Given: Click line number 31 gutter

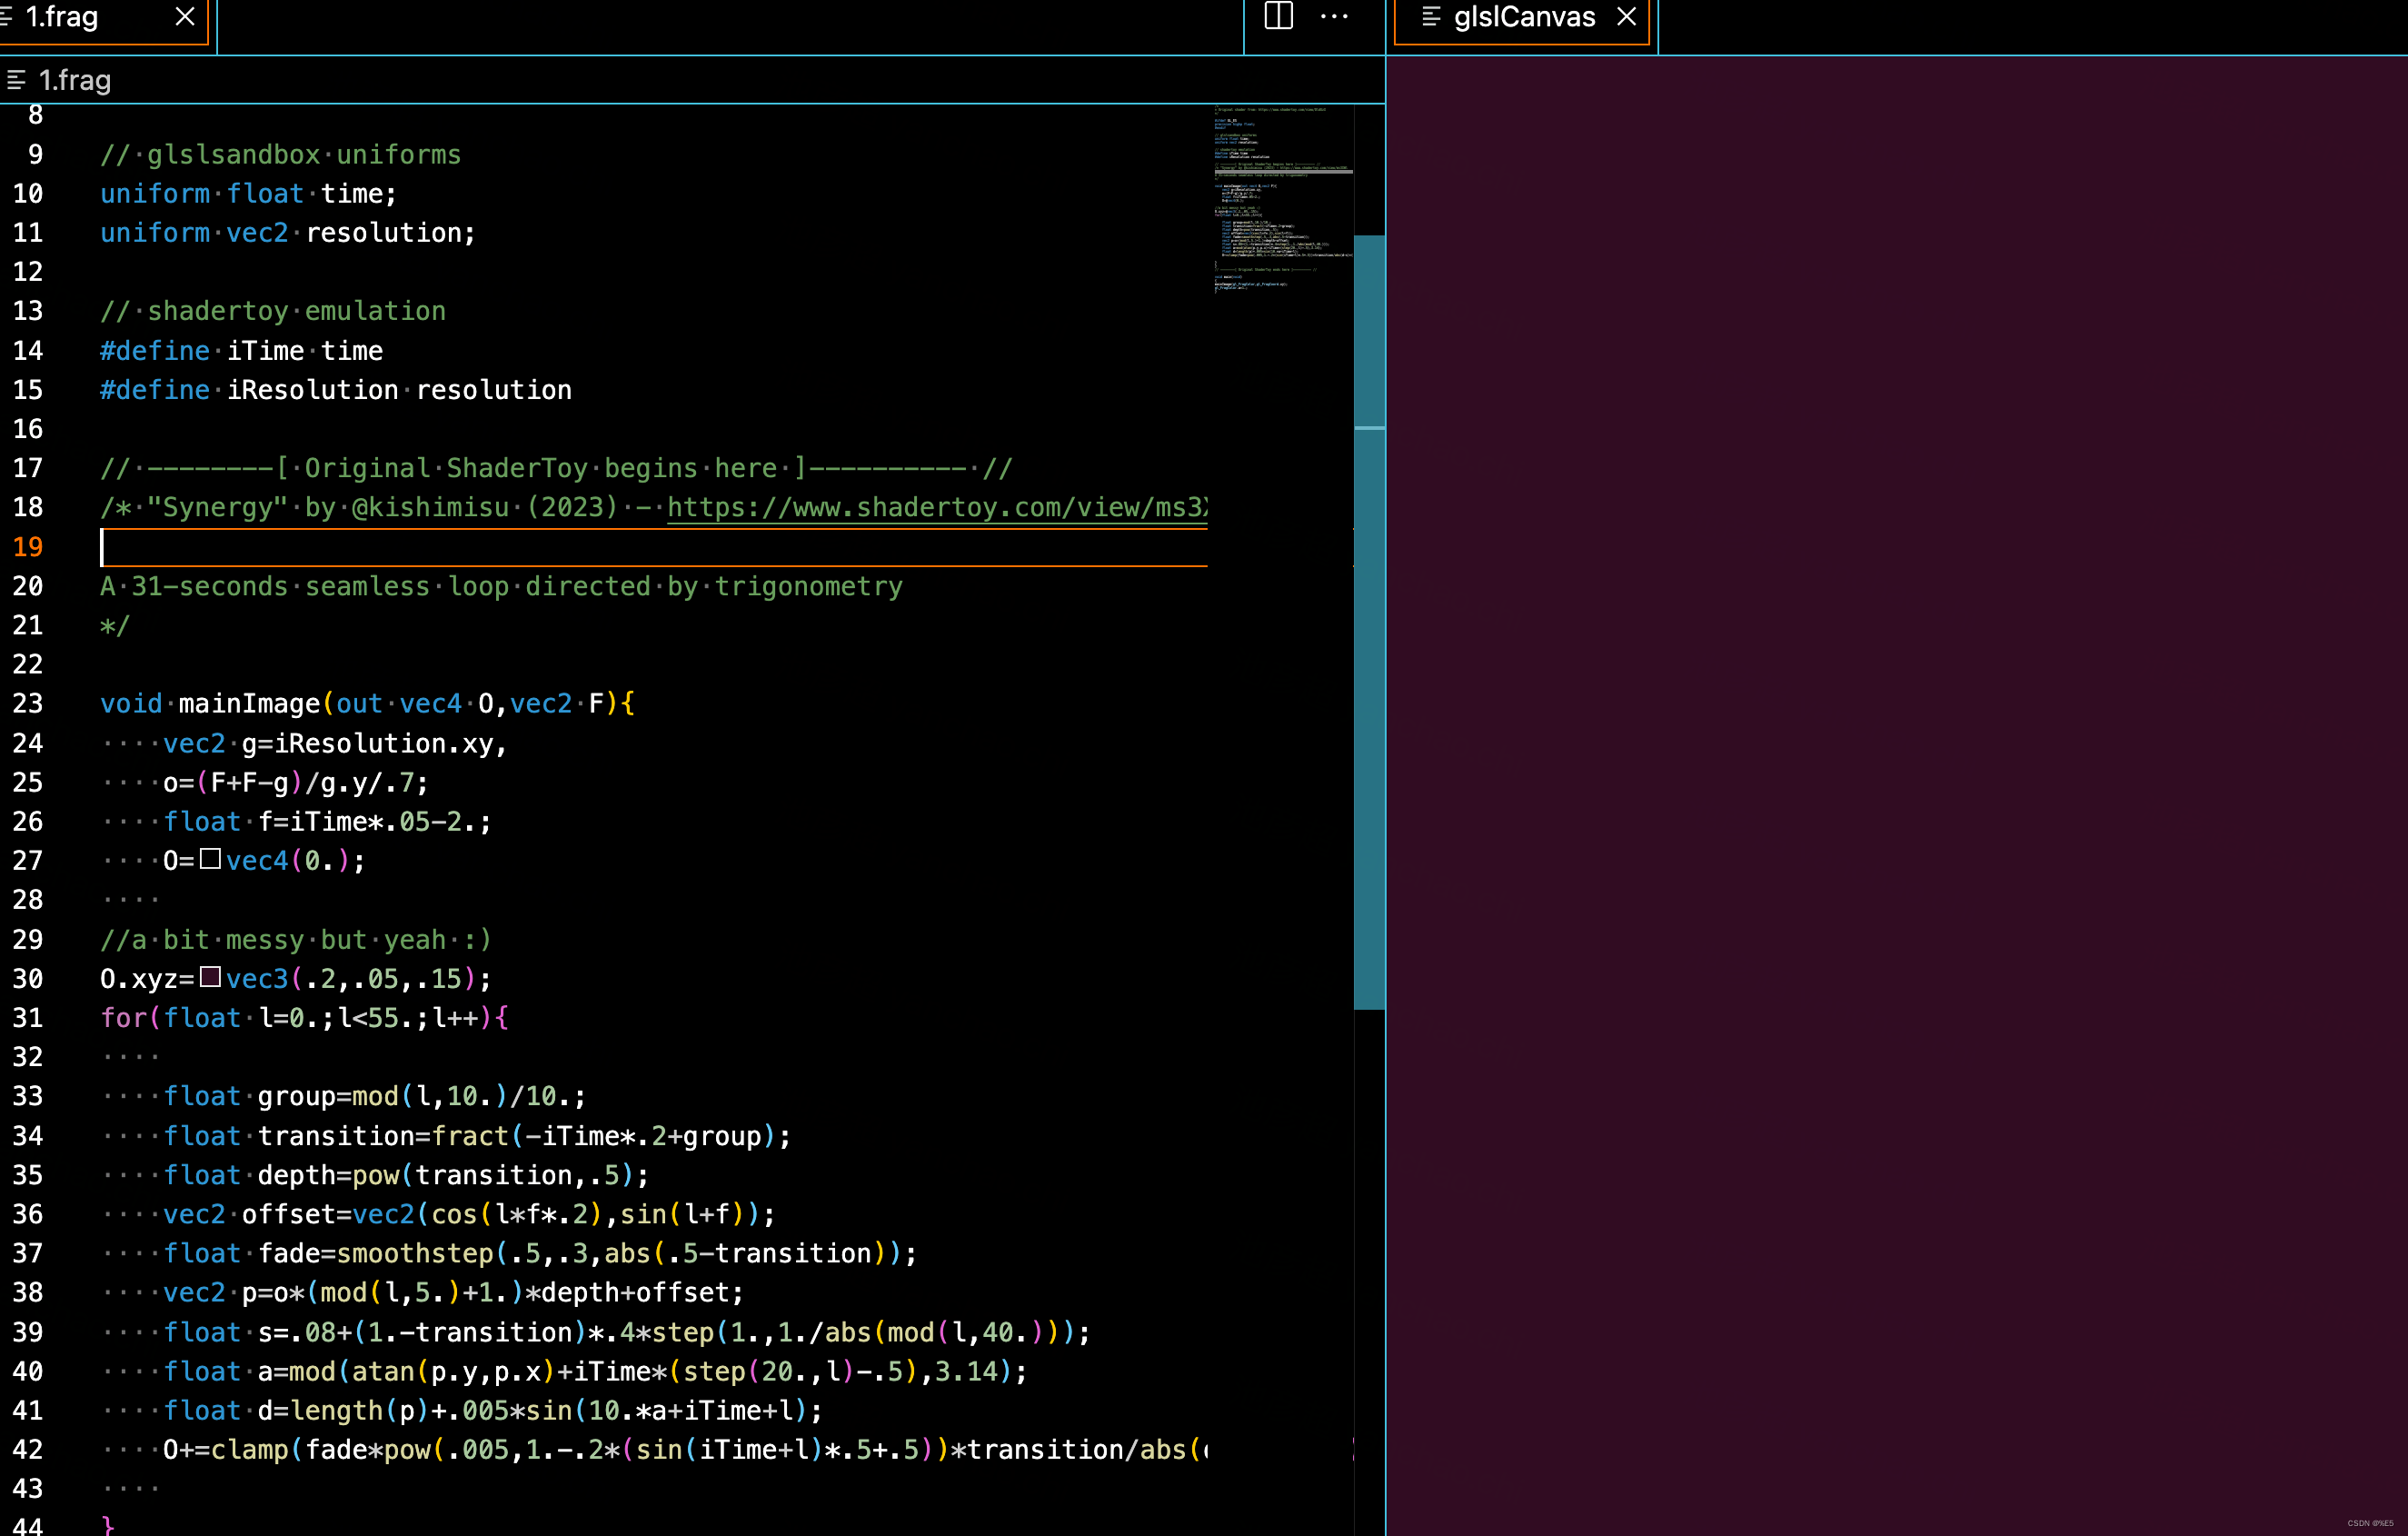Looking at the screenshot, I should coord(28,1018).
